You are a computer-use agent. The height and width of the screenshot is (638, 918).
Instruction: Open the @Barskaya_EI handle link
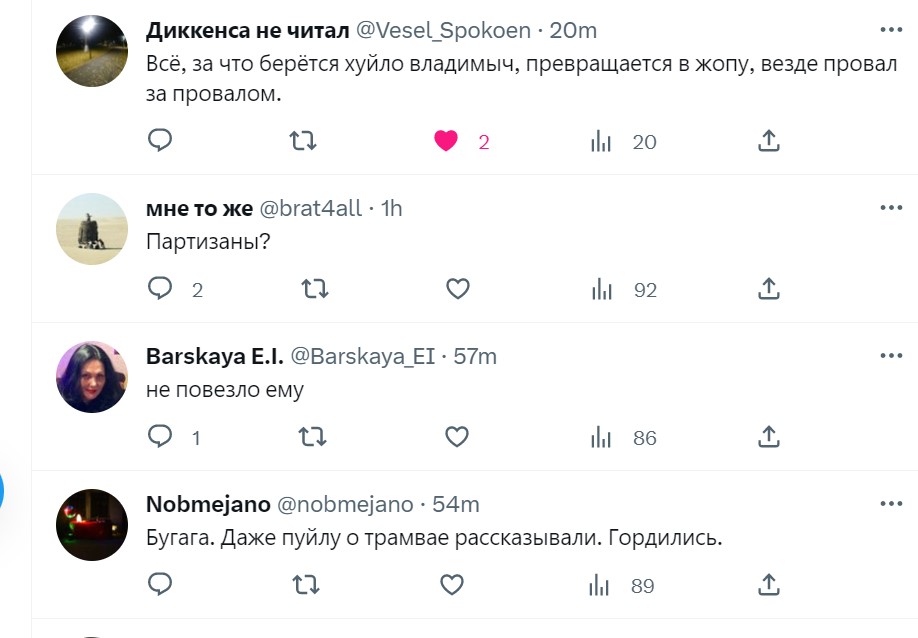(x=363, y=356)
